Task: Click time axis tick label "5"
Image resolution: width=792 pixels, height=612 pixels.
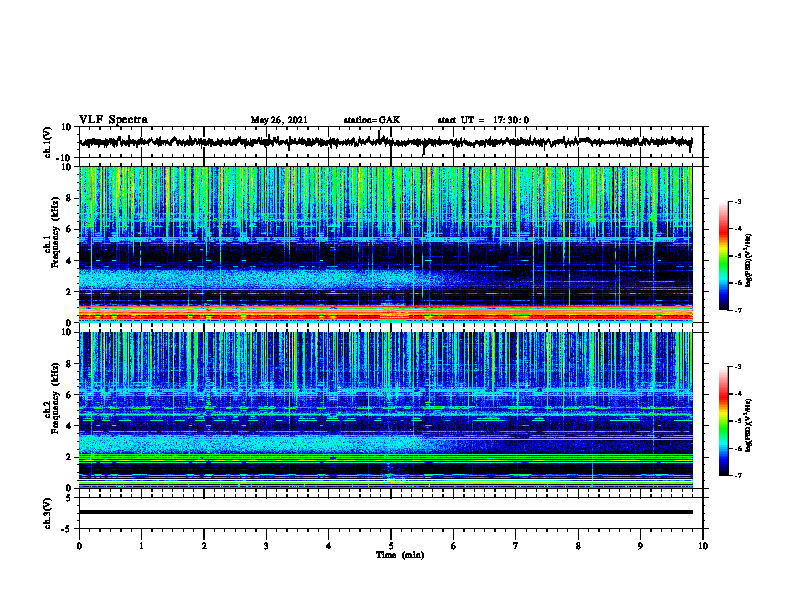Action: 391,546
